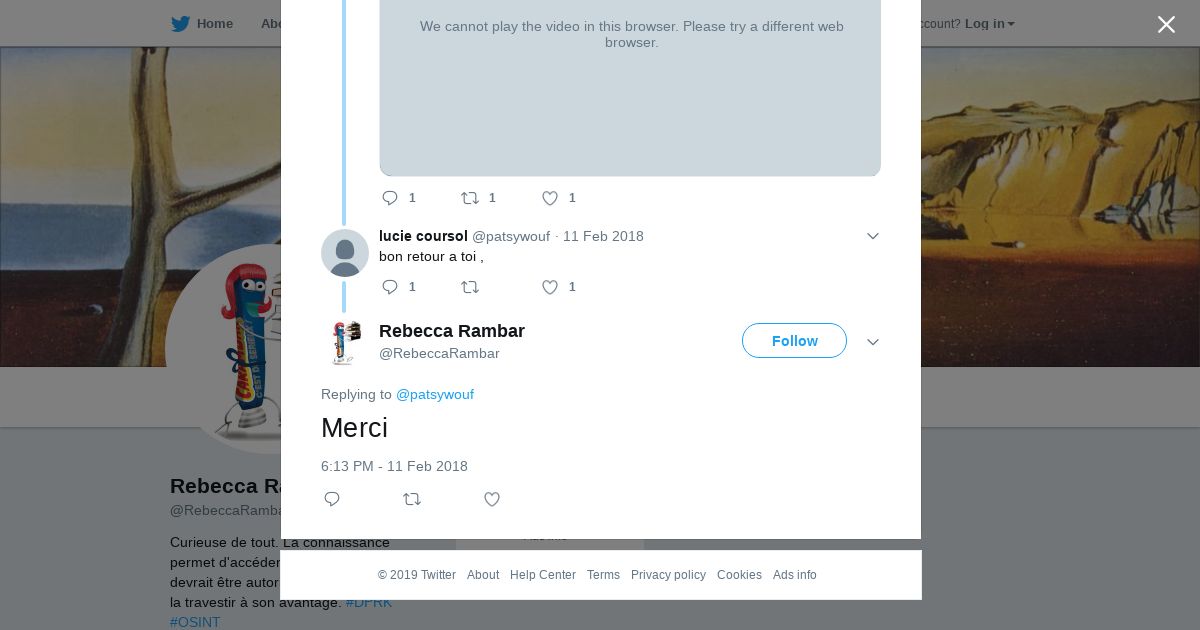
Task: Like the tweet with the unplayable video
Action: coord(550,198)
